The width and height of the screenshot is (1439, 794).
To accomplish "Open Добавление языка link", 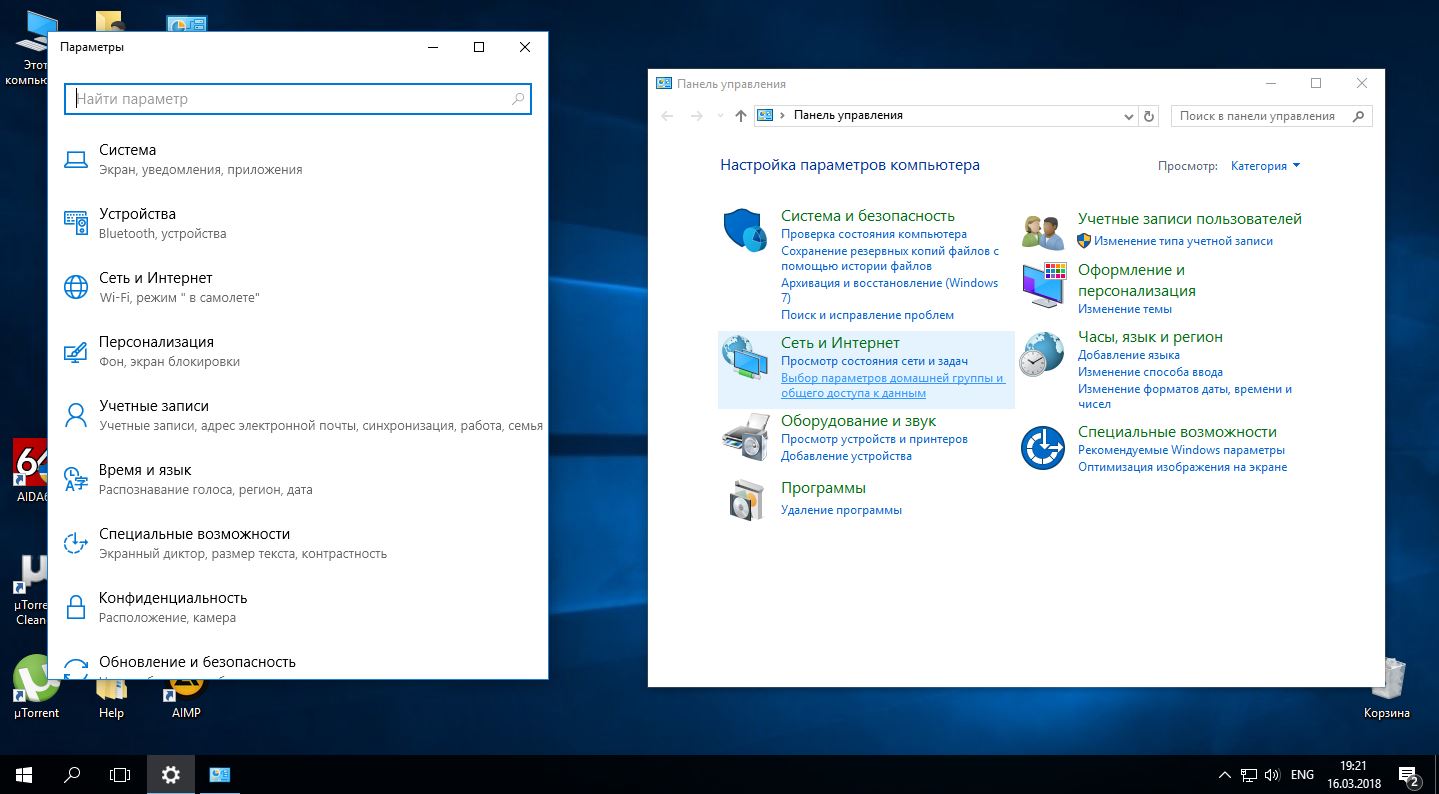I will [x=1129, y=355].
